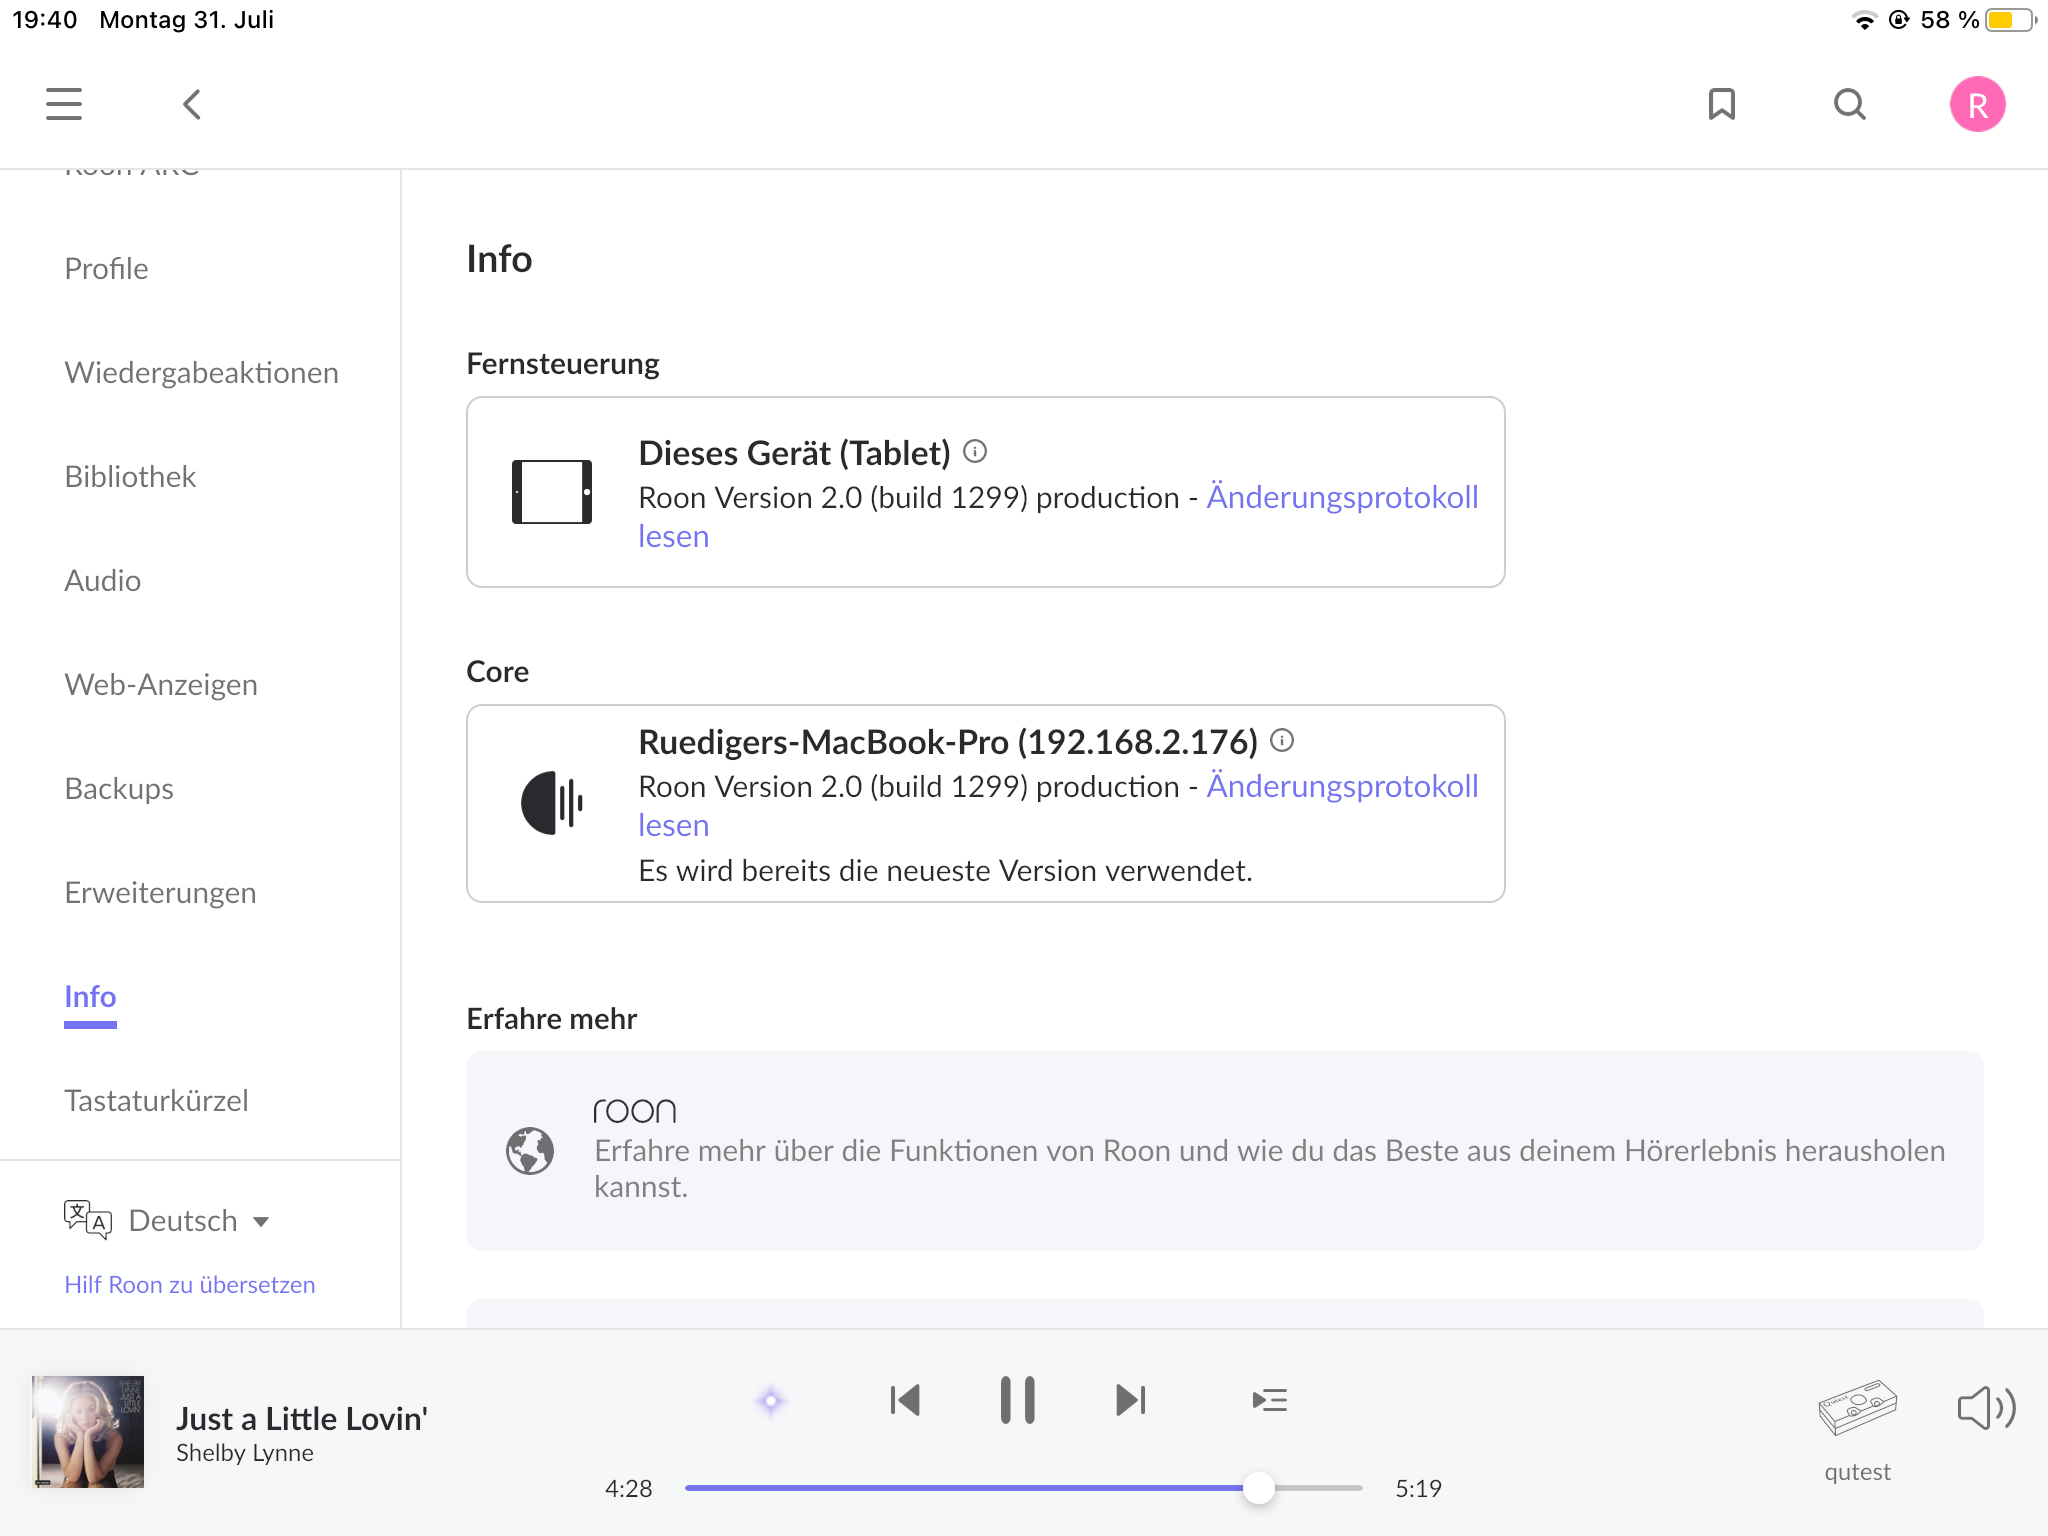Select the Info settings tab
2048x1536 pixels.
[x=90, y=996]
